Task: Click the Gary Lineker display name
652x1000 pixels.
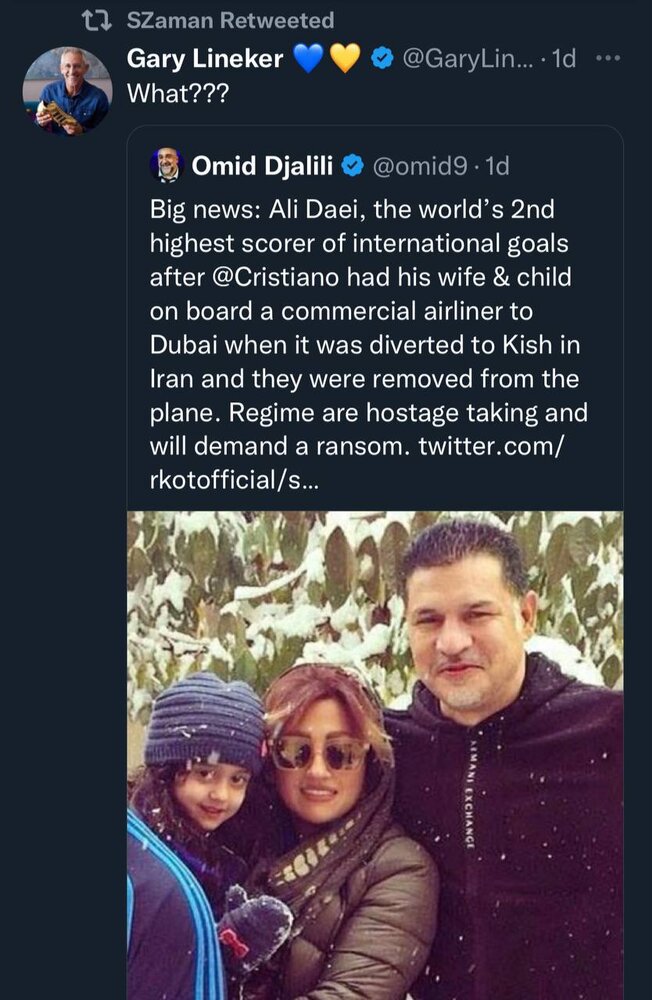Action: (x=205, y=59)
